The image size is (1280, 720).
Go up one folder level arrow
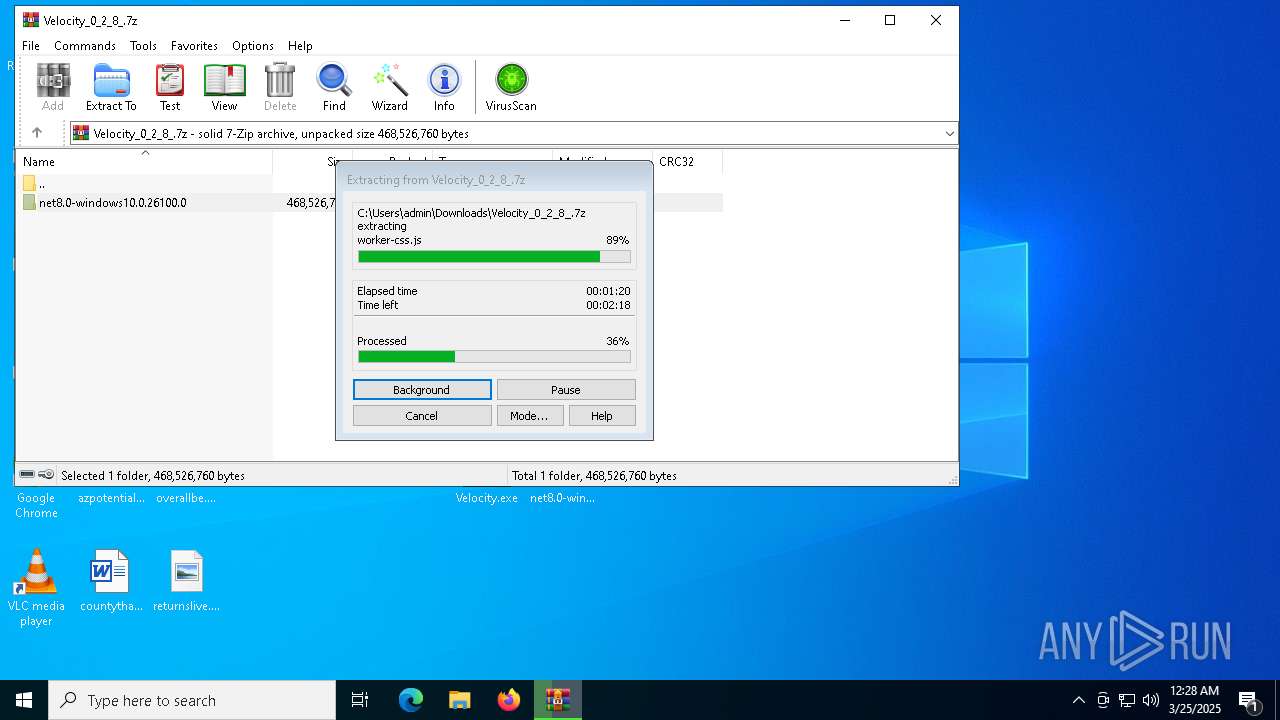pyautogui.click(x=37, y=133)
